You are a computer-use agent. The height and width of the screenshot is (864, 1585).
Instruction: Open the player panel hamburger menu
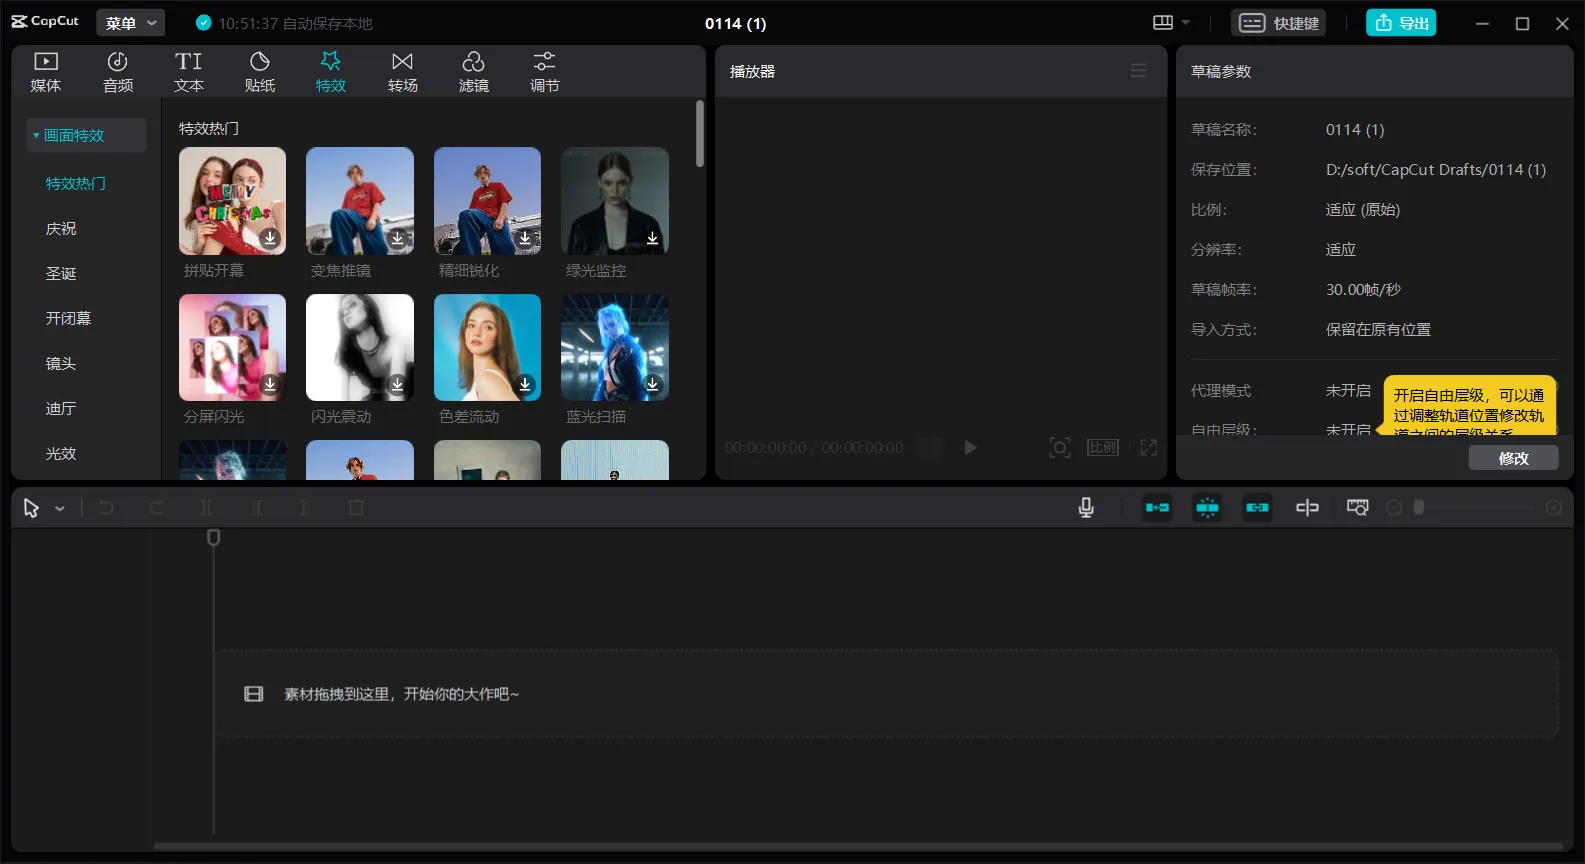click(1138, 71)
